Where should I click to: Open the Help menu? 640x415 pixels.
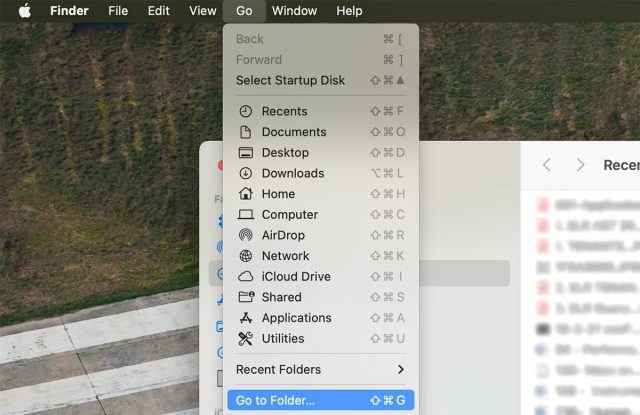tap(349, 11)
